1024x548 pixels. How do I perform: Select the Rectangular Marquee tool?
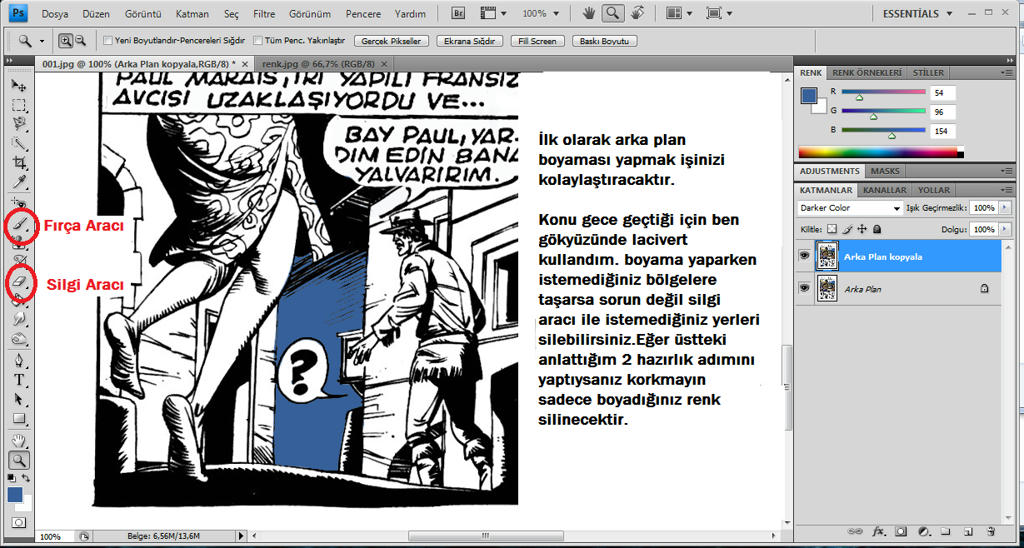click(x=20, y=105)
